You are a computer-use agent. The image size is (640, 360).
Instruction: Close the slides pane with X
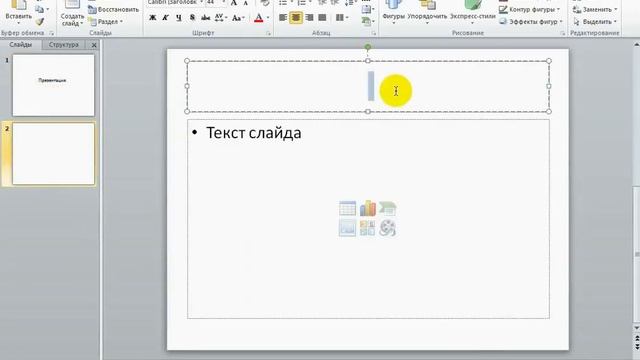(94, 45)
